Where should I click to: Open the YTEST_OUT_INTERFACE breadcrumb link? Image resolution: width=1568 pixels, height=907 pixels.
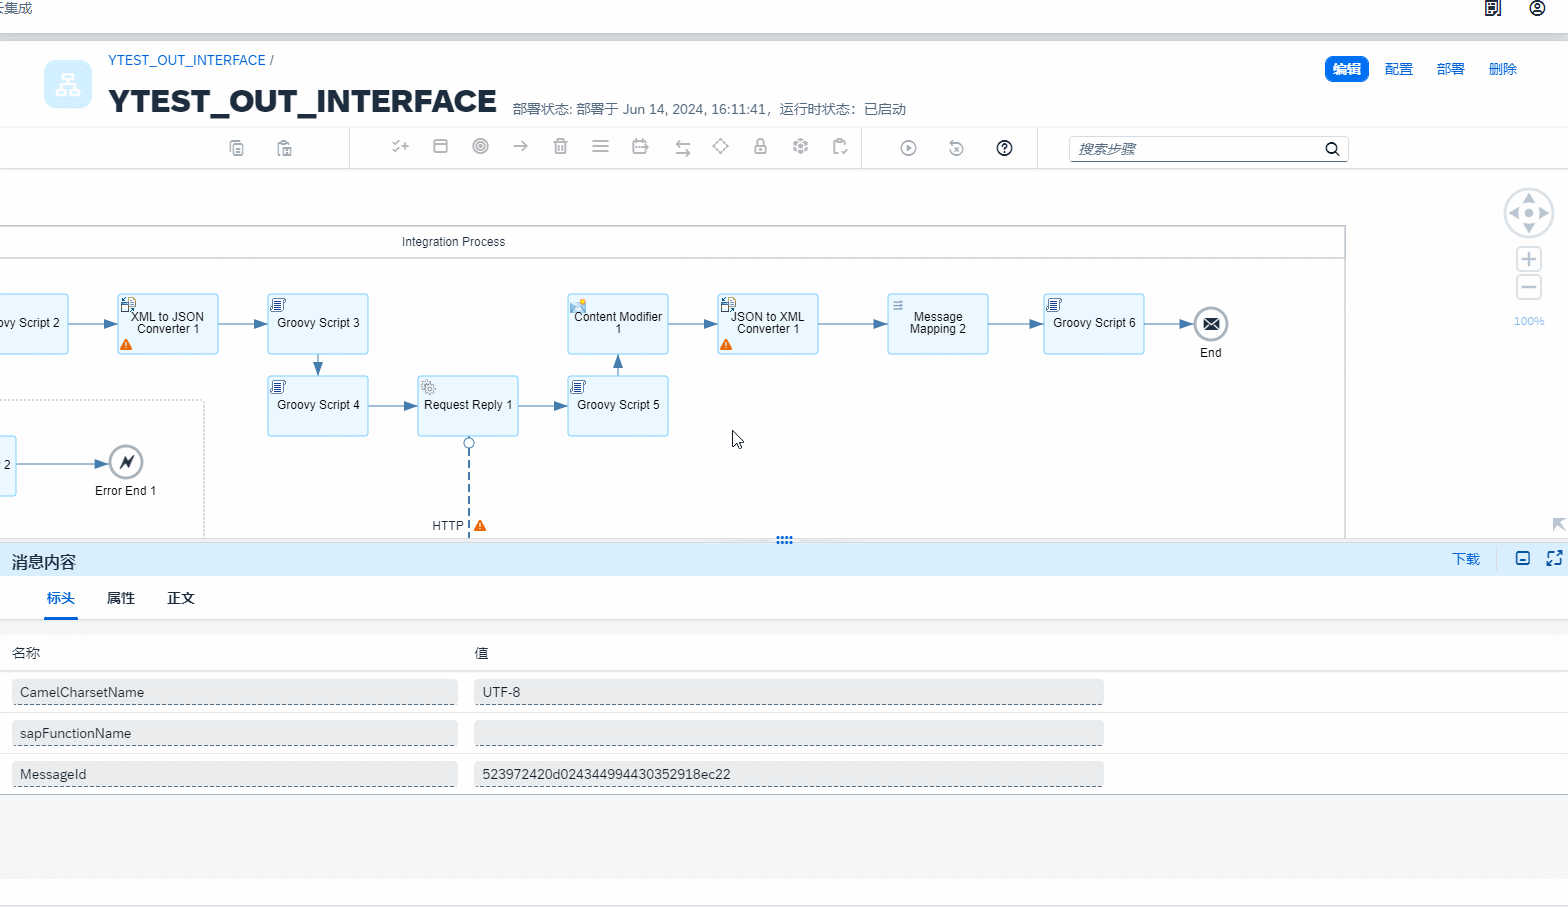(x=187, y=60)
